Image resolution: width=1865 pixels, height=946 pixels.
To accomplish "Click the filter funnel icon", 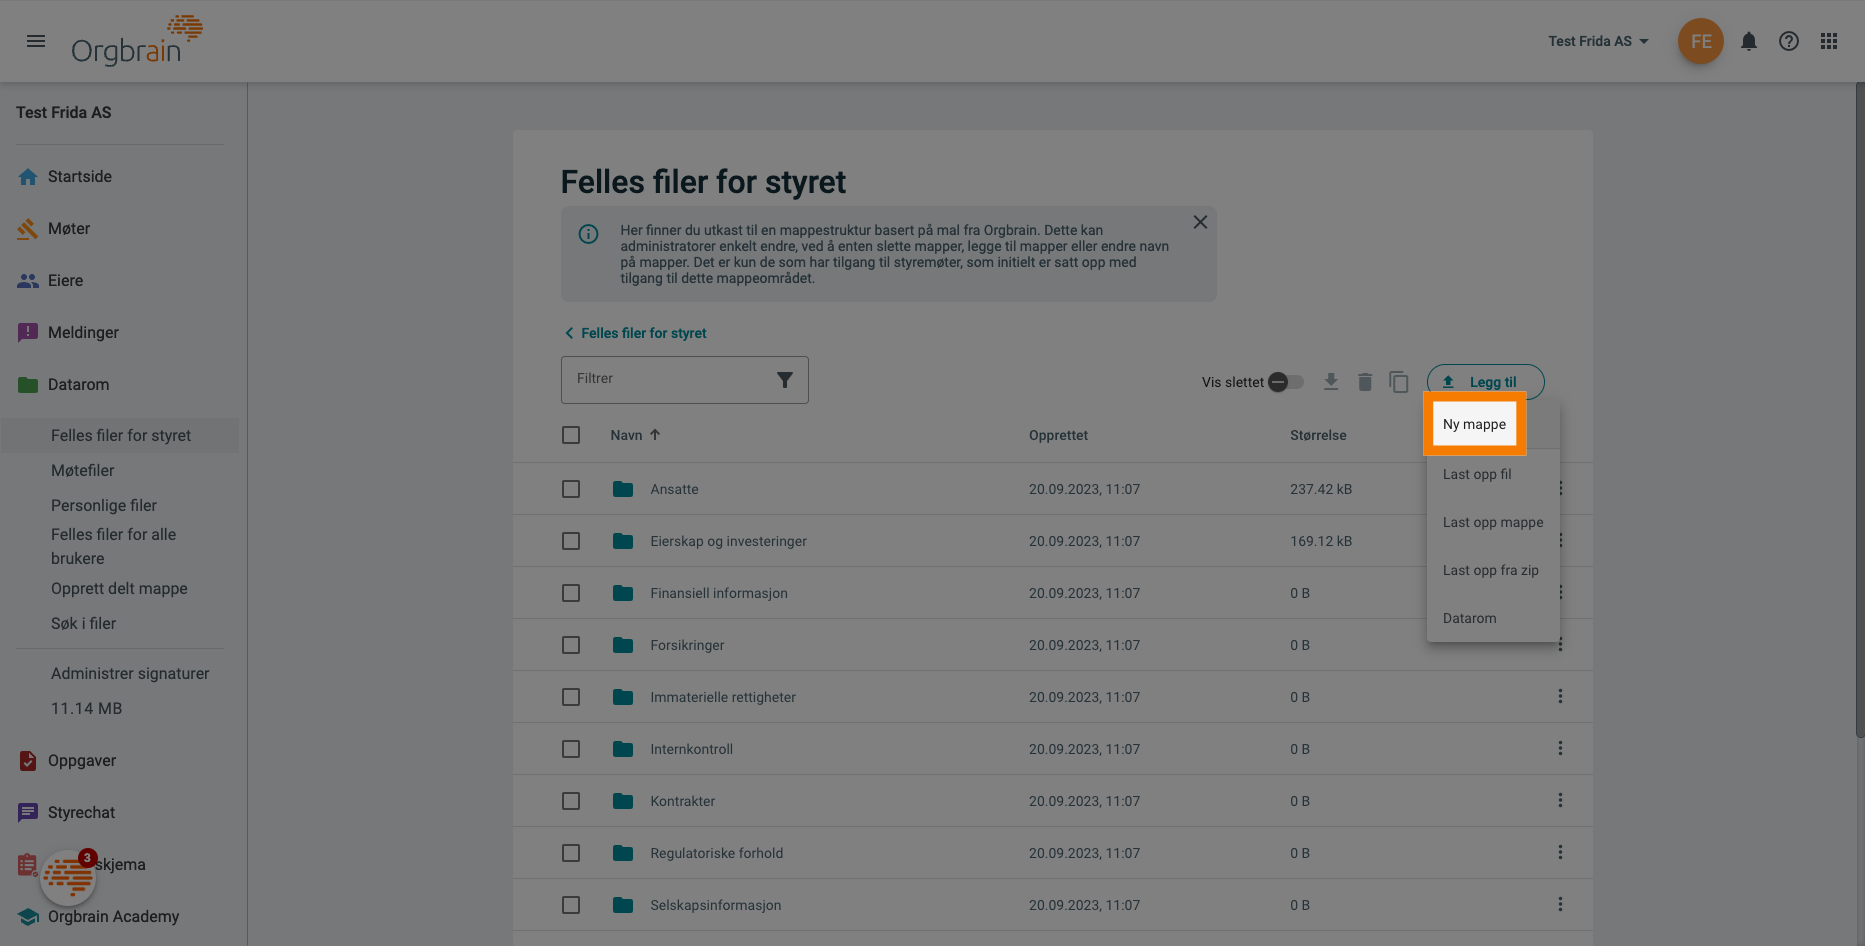I will click(x=784, y=380).
